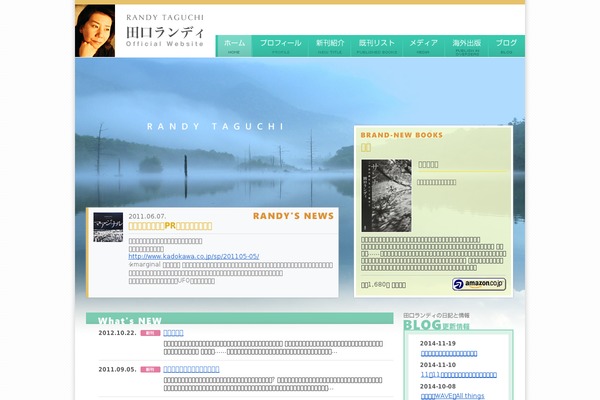The image size is (600, 400).
Task: Click the amazon.co.jp buy button
Action: pos(479,284)
